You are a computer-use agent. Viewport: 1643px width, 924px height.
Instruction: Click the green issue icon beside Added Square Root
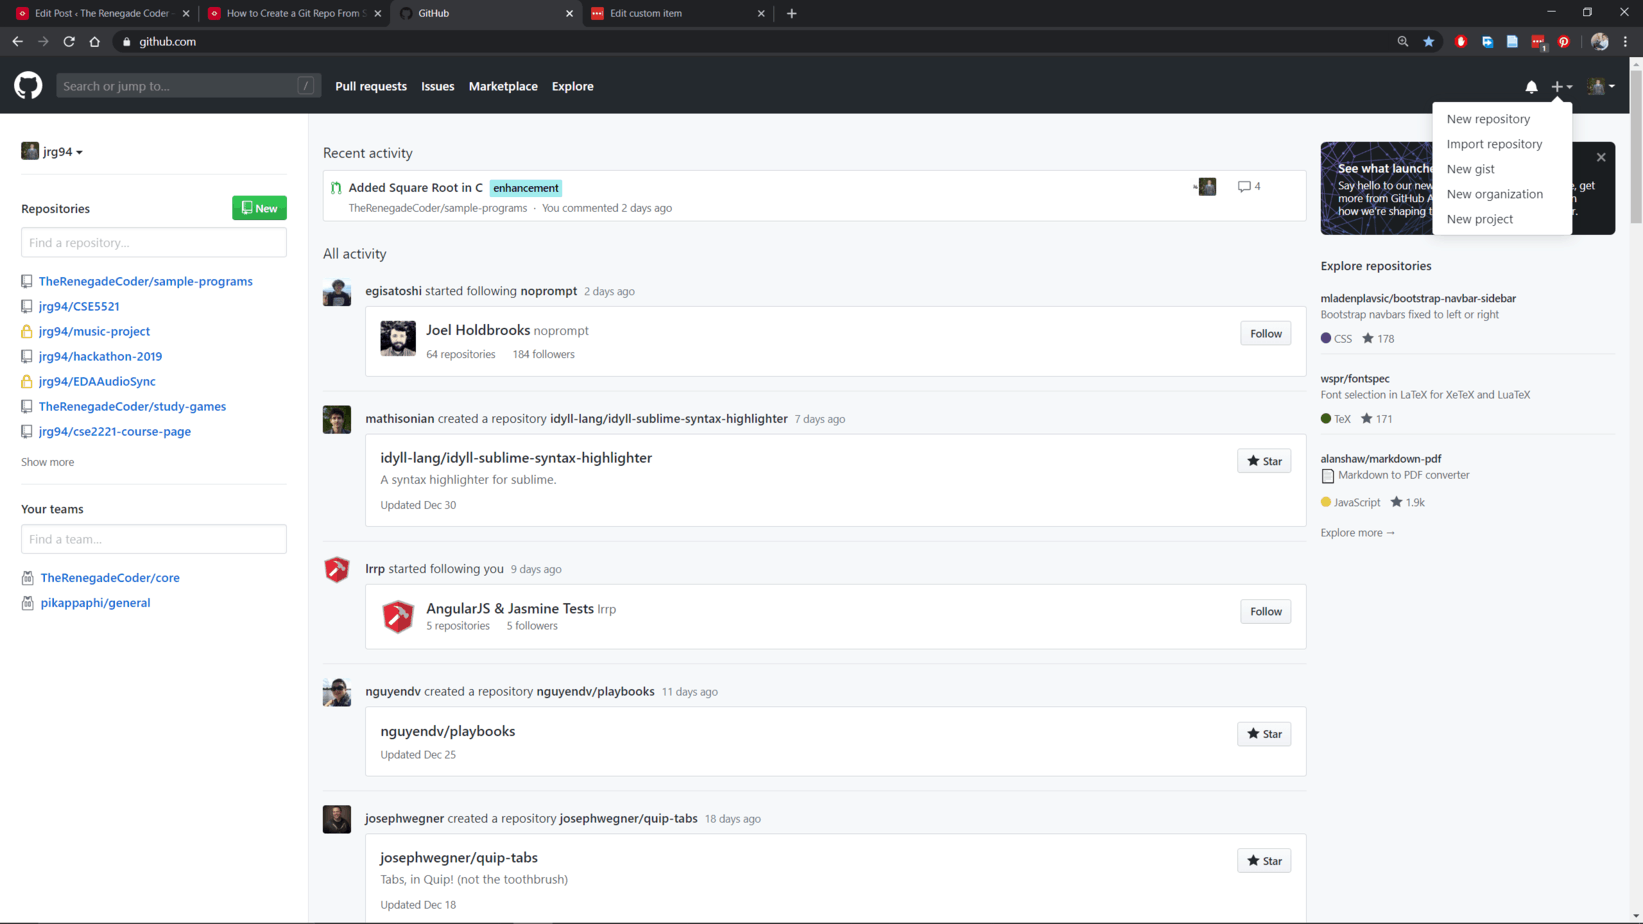[x=335, y=187]
